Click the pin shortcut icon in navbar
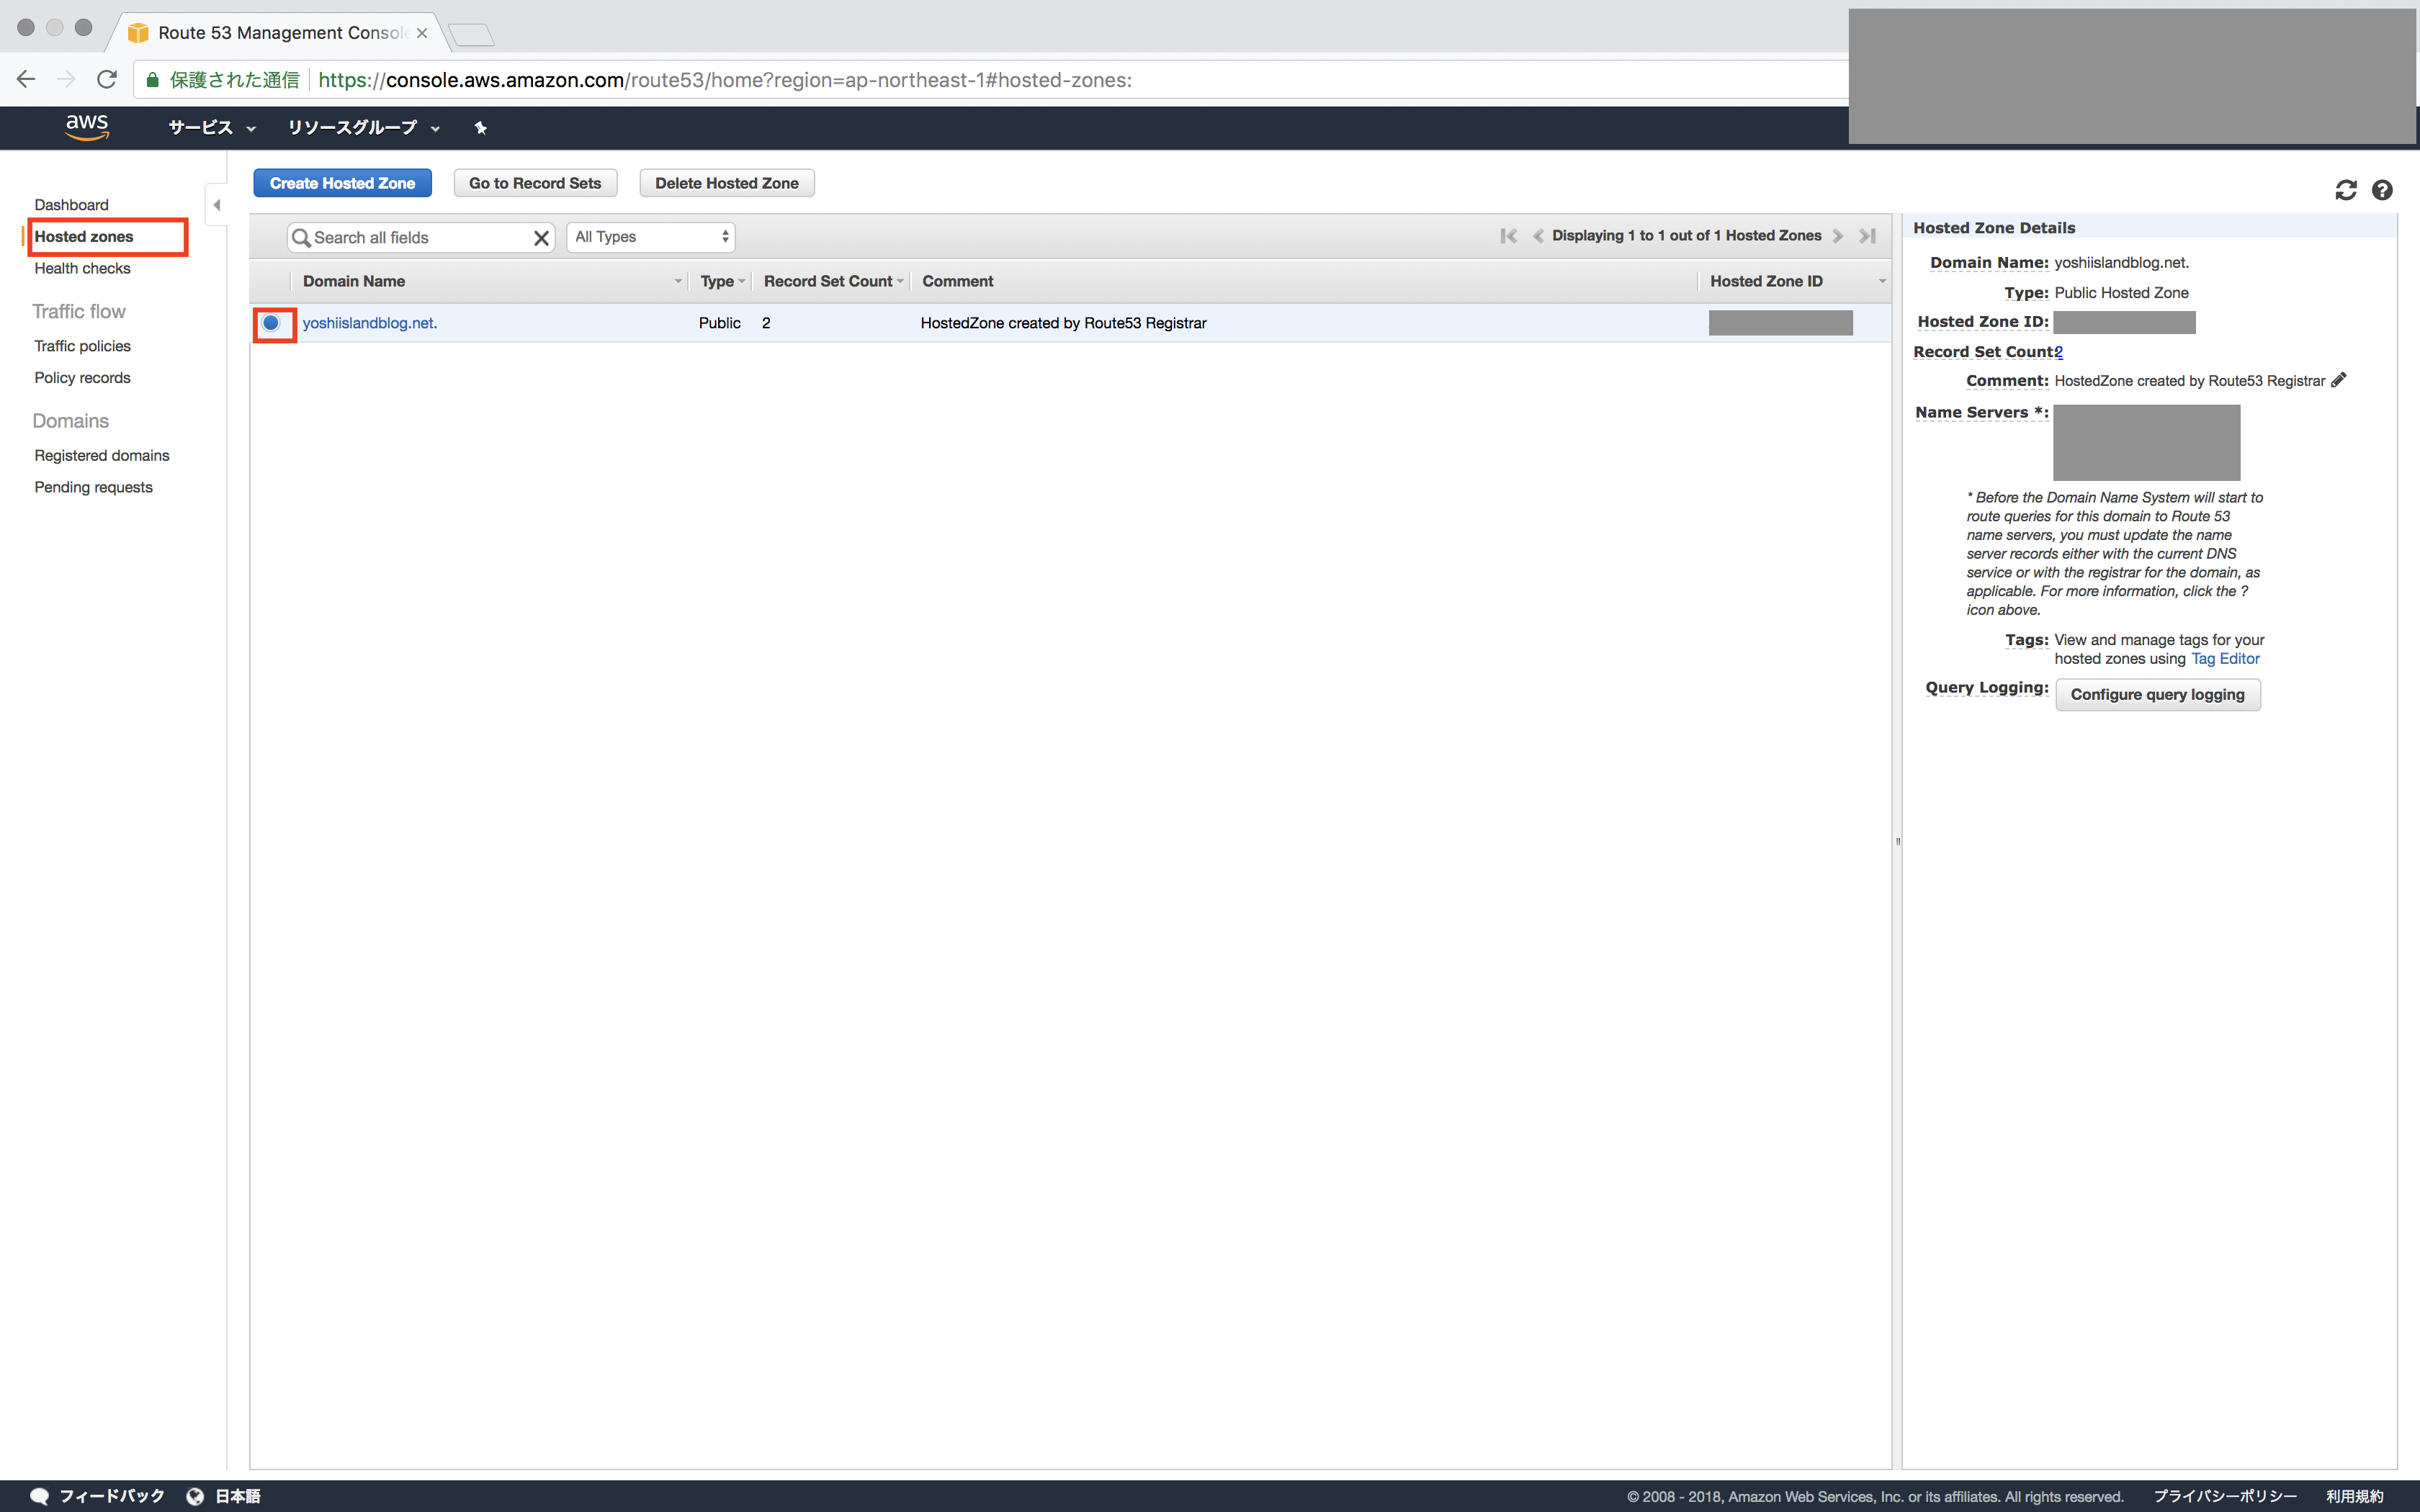The image size is (2420, 1512). click(480, 128)
